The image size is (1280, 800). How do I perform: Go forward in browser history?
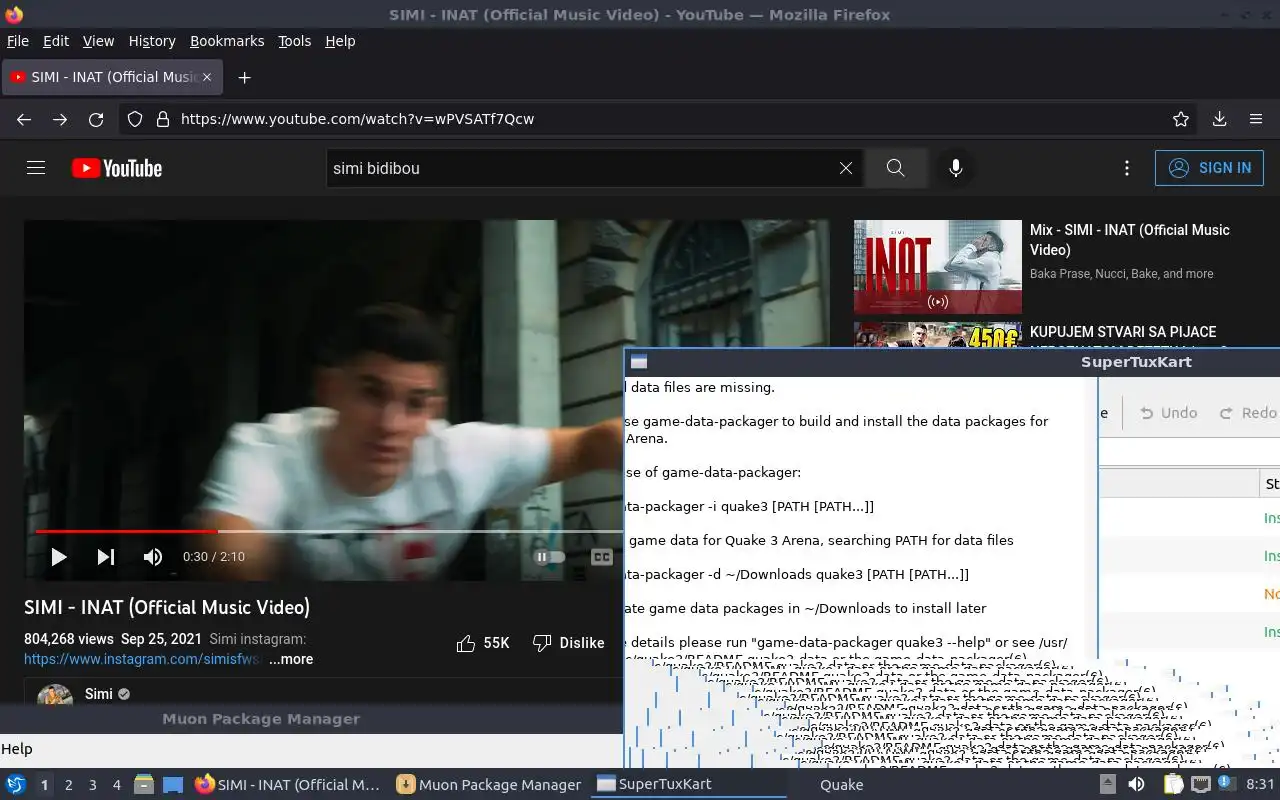tap(60, 119)
